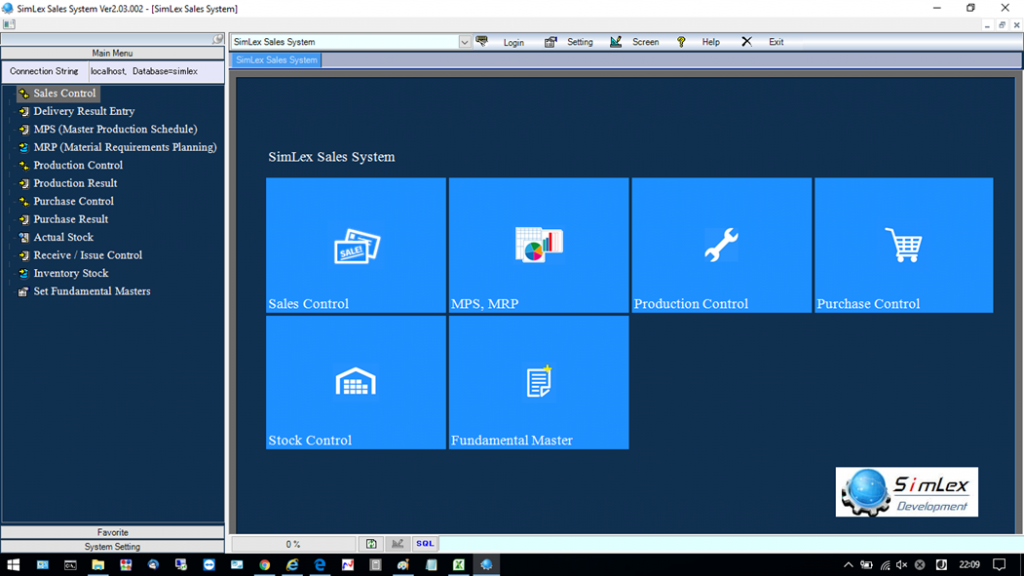Viewport: 1024px width, 576px height.
Task: Open MPS (Master Production Schedule) tree item
Action: 116,129
